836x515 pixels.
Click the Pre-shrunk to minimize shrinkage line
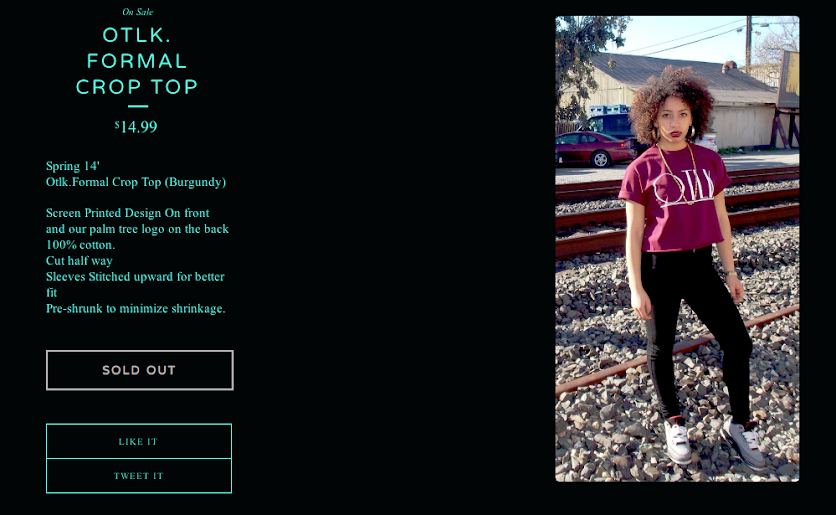[x=135, y=309]
